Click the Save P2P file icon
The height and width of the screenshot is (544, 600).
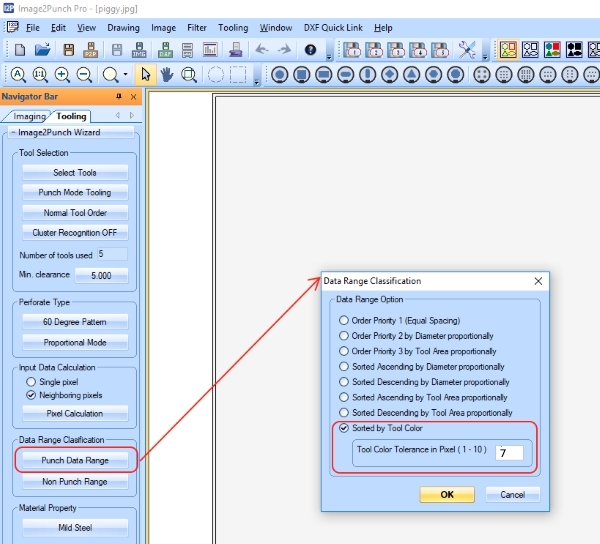(x=91, y=50)
